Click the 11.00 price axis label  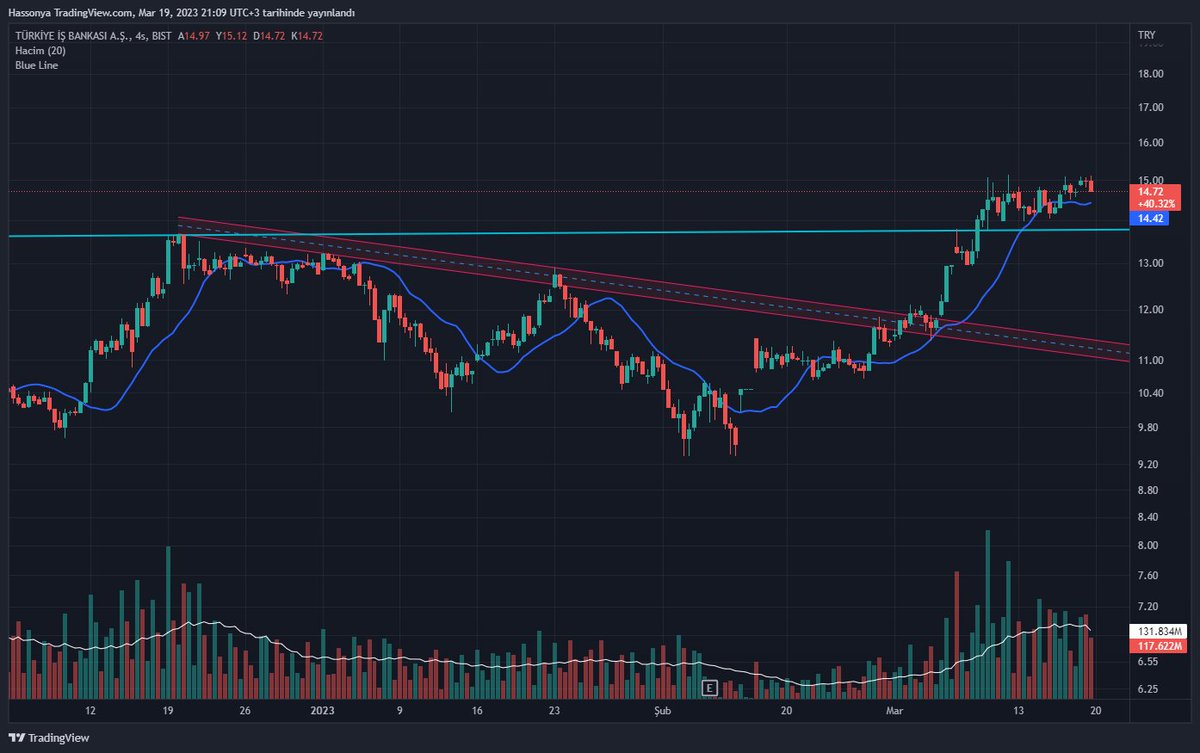[x=1150, y=360]
